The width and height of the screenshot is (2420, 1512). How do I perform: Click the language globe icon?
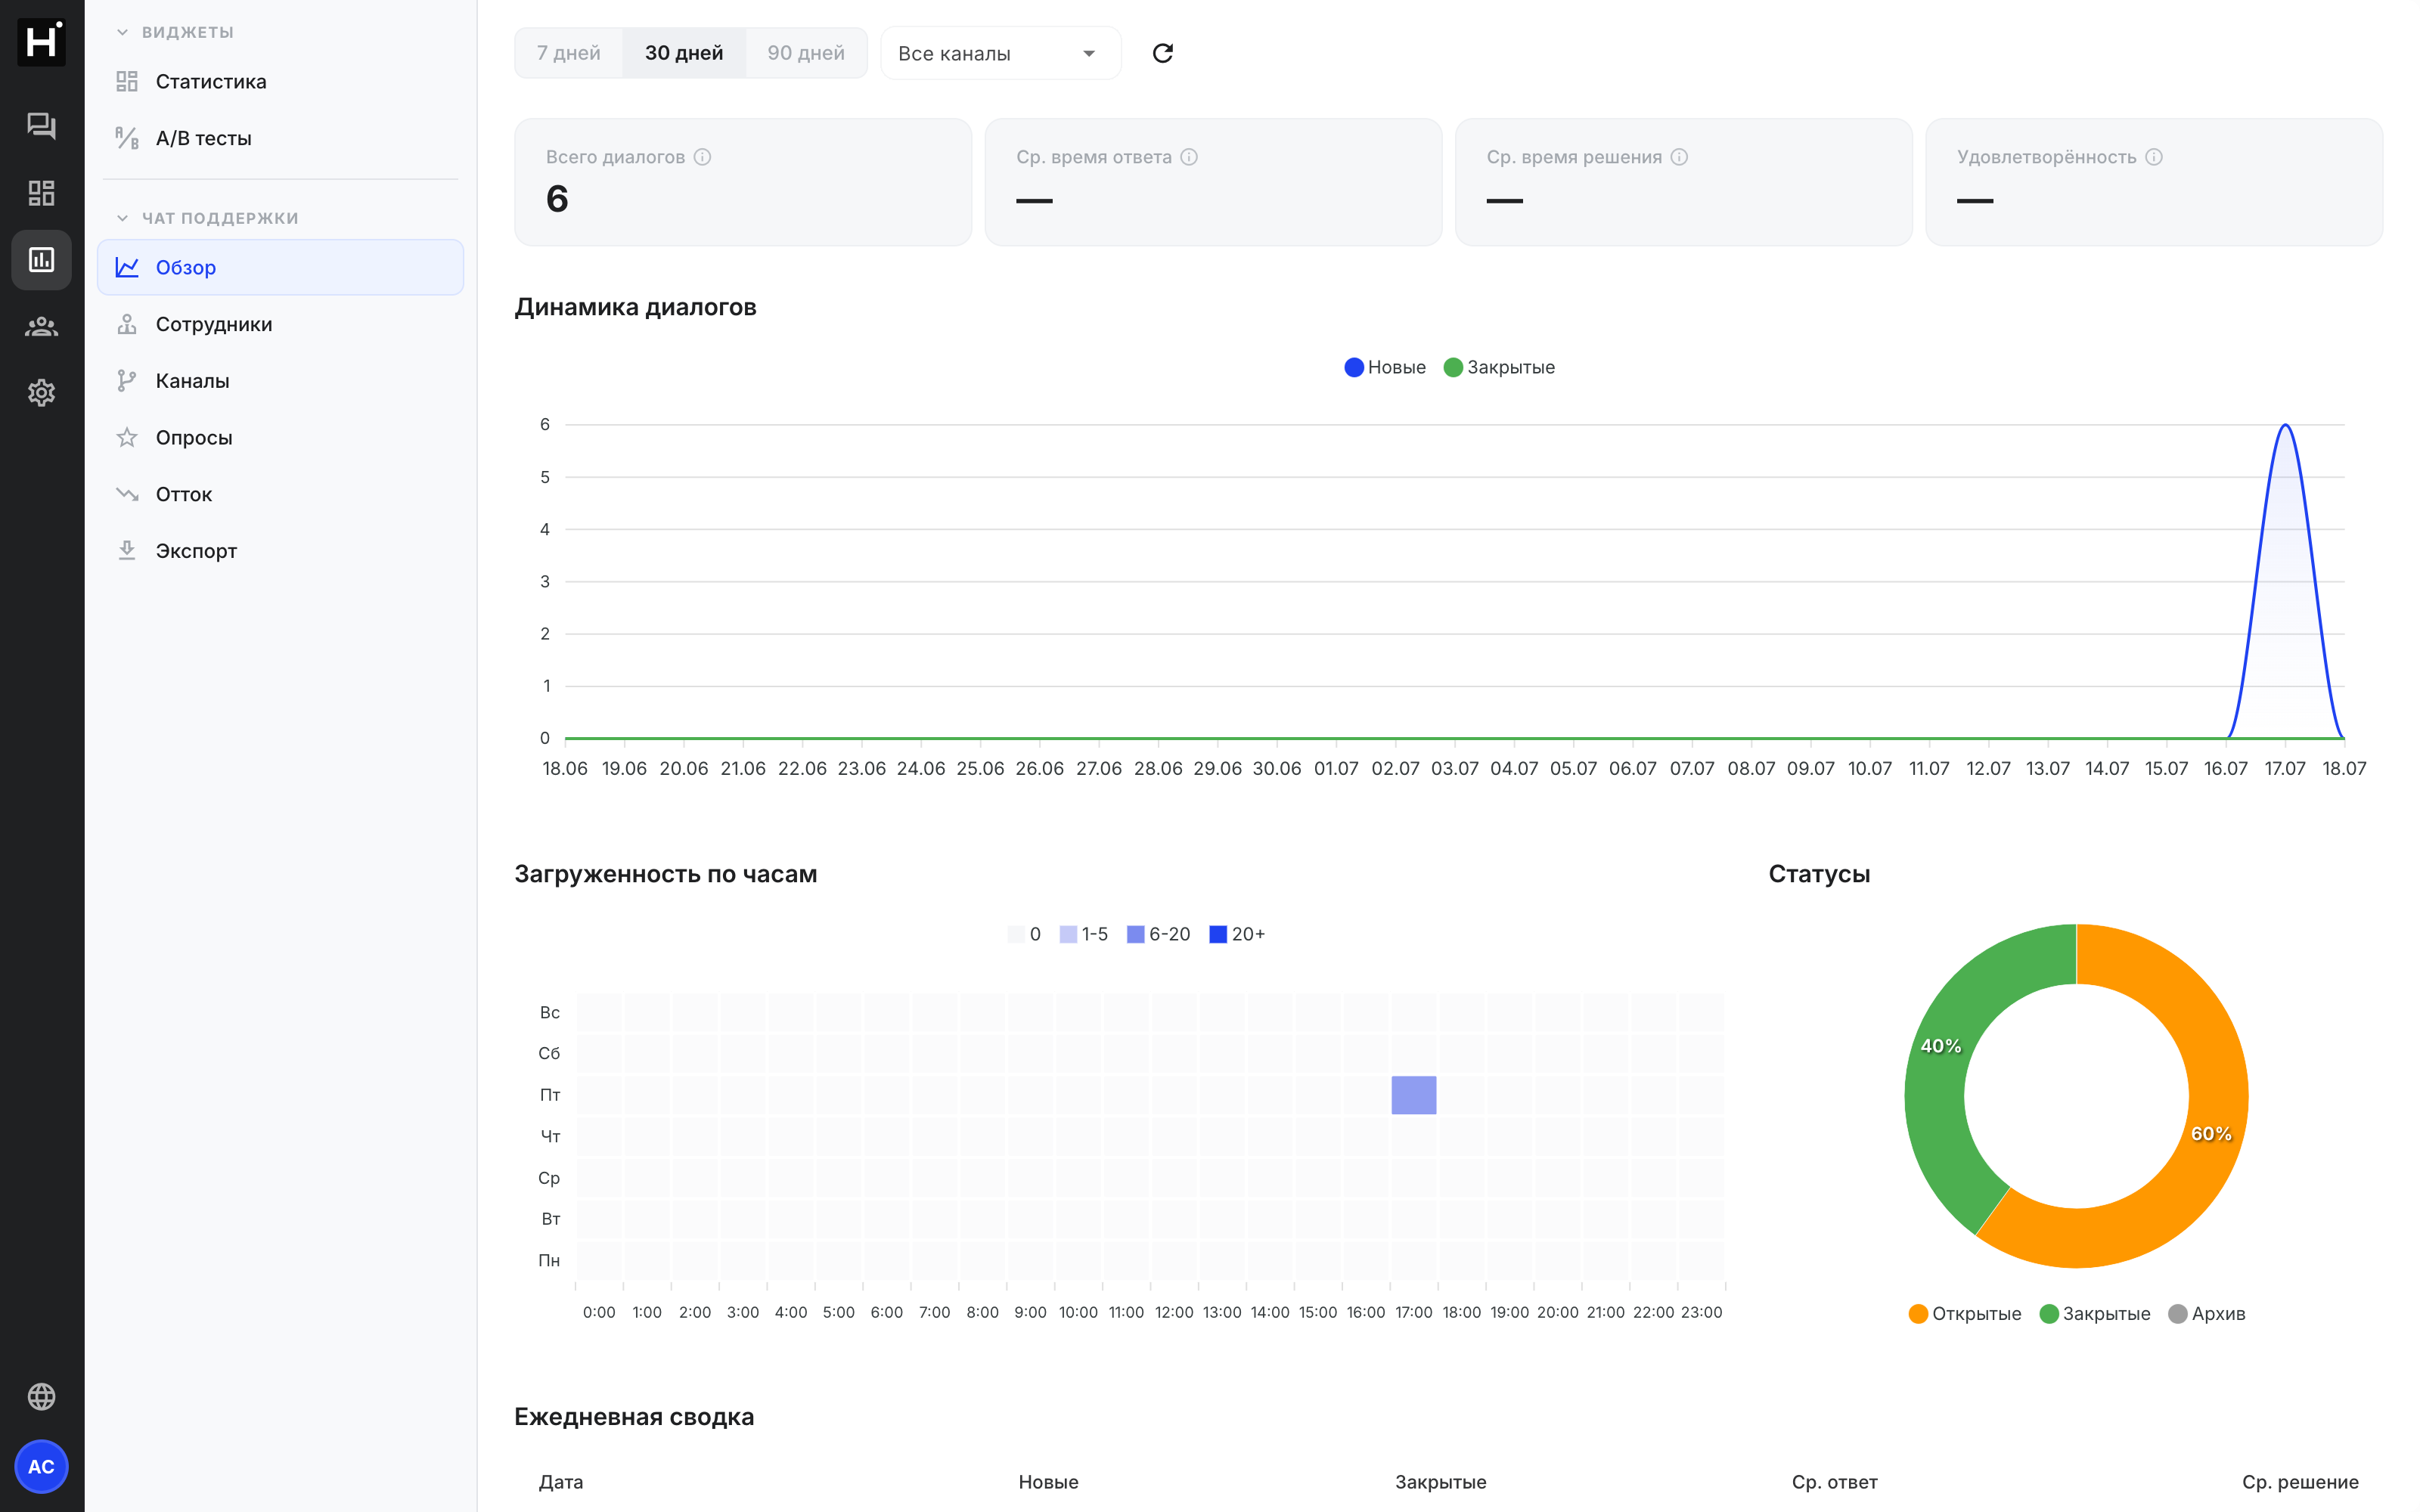click(x=41, y=1396)
